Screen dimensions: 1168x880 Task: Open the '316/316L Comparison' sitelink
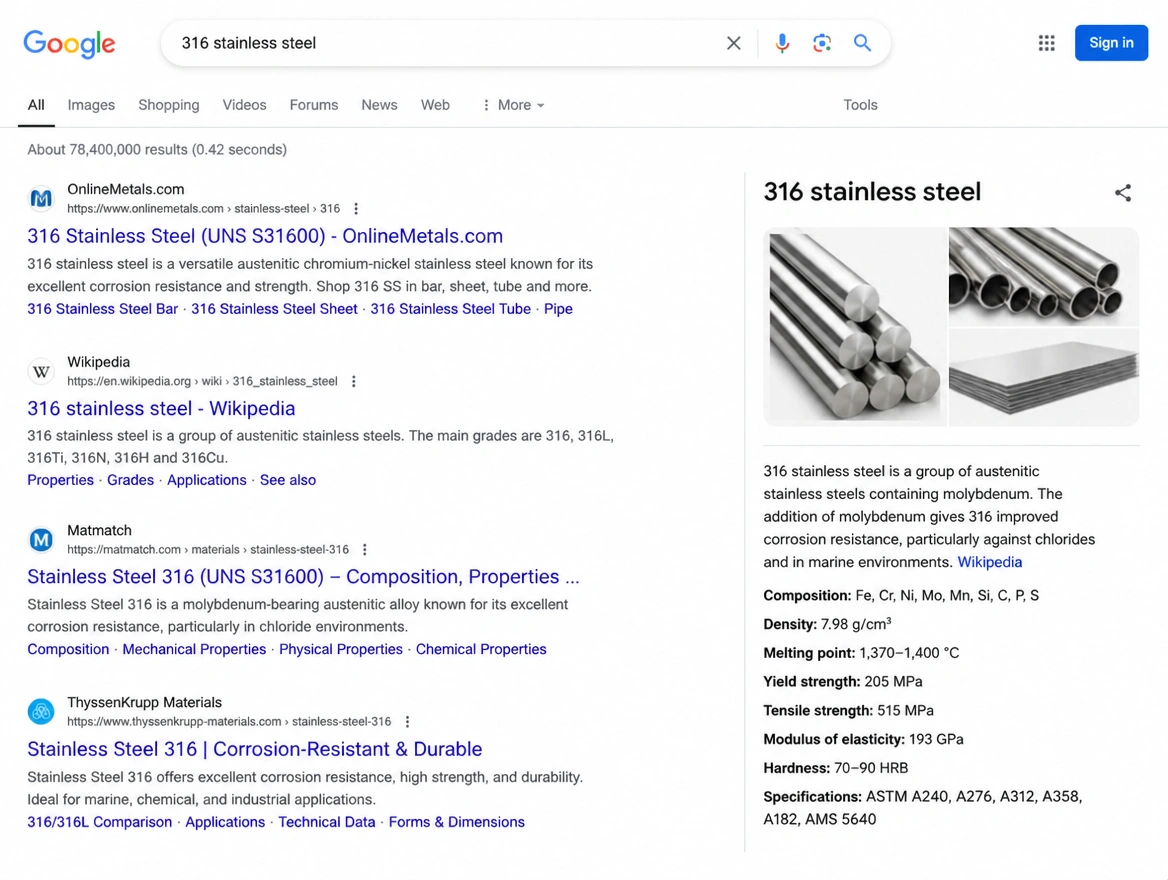[99, 822]
